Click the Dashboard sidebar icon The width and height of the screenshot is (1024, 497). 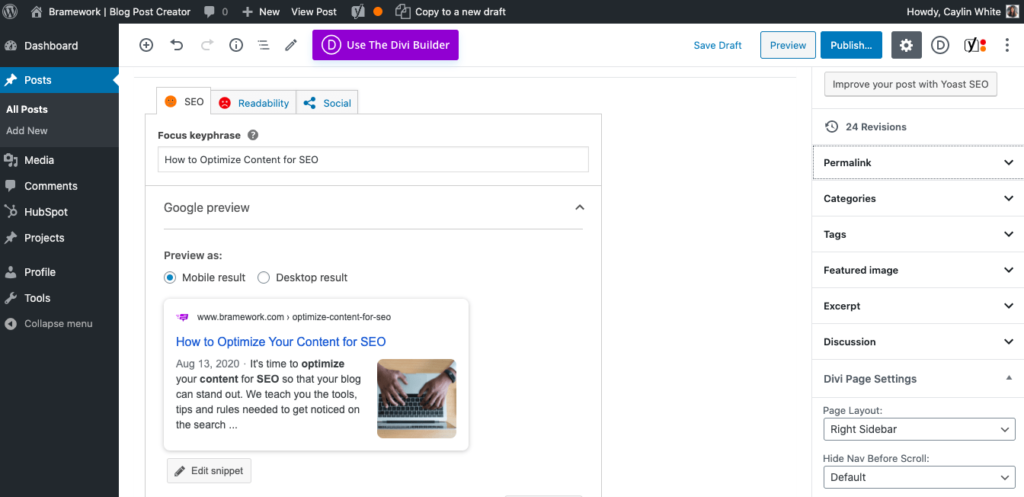tap(10, 46)
